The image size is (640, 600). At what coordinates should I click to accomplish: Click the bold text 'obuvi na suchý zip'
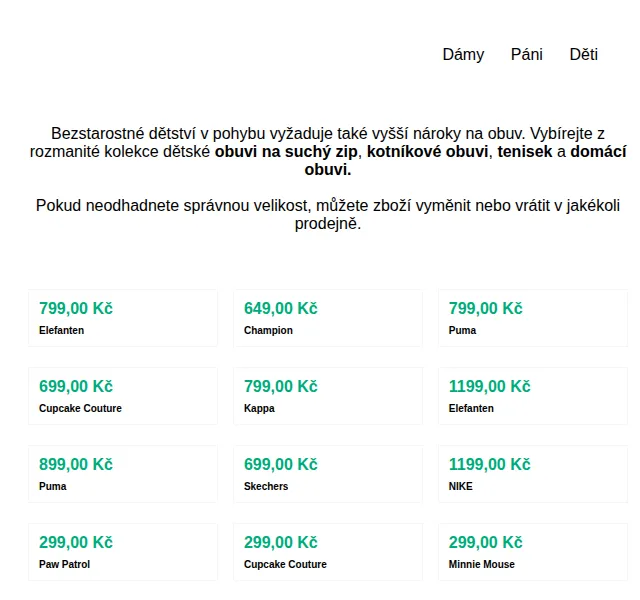tap(286, 152)
